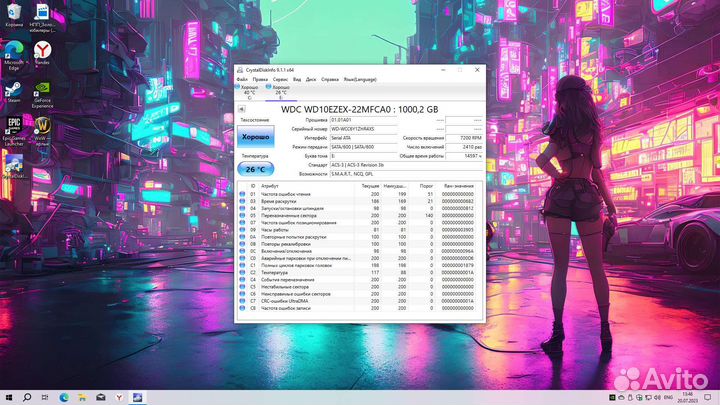The image size is (720, 405).
Task: Open the World of Warcraft desktop icon
Action: coord(42,126)
